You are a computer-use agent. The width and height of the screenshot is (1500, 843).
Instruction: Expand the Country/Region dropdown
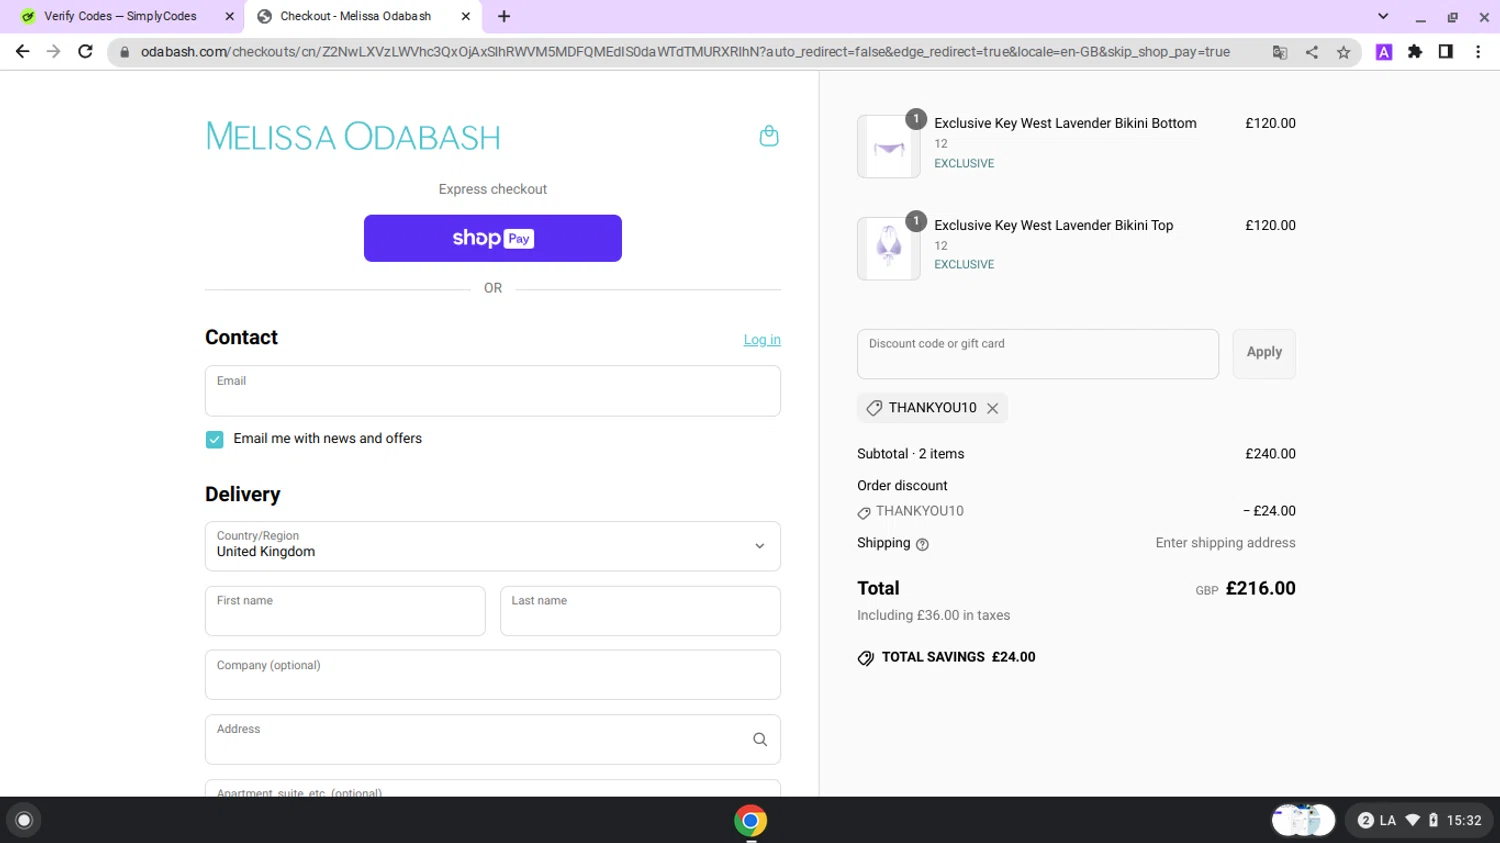[x=492, y=546]
